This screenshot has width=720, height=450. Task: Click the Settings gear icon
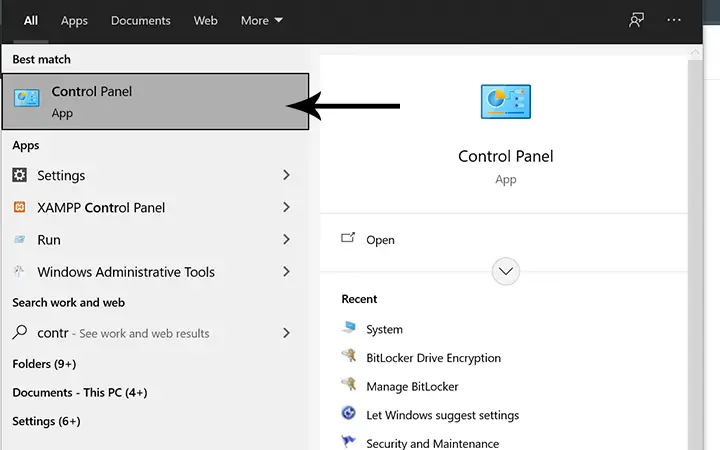19,175
